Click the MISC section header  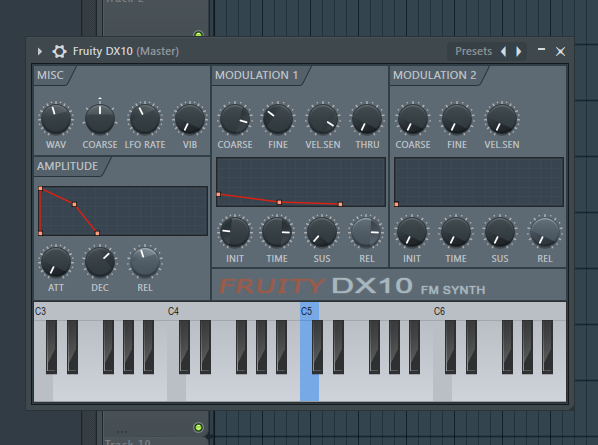50,75
